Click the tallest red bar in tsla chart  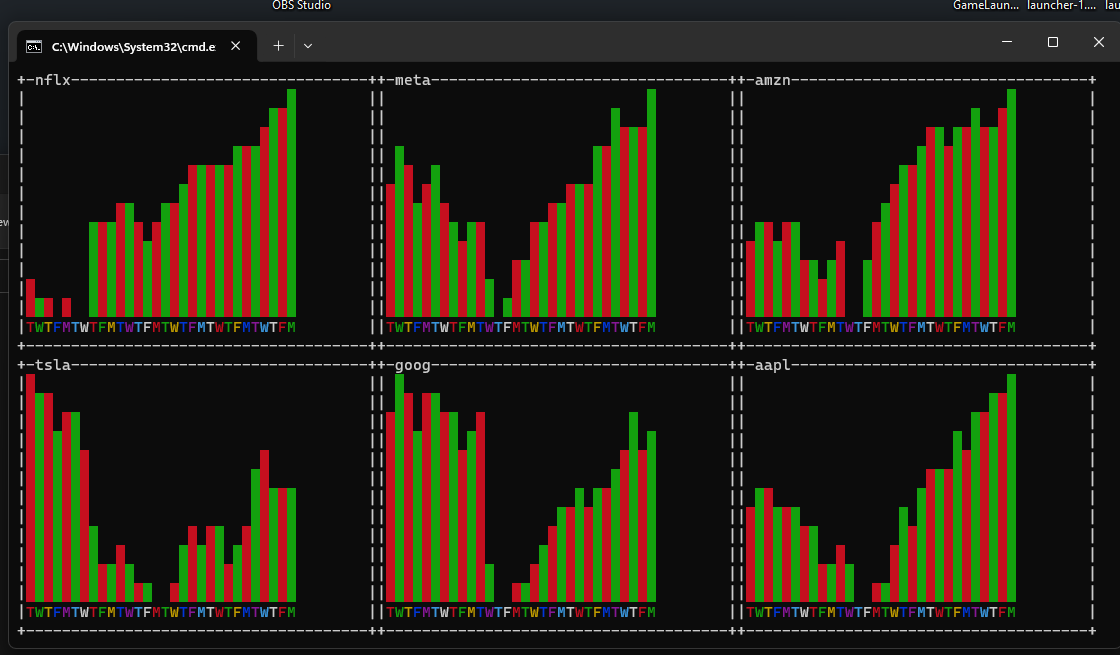click(x=31, y=488)
